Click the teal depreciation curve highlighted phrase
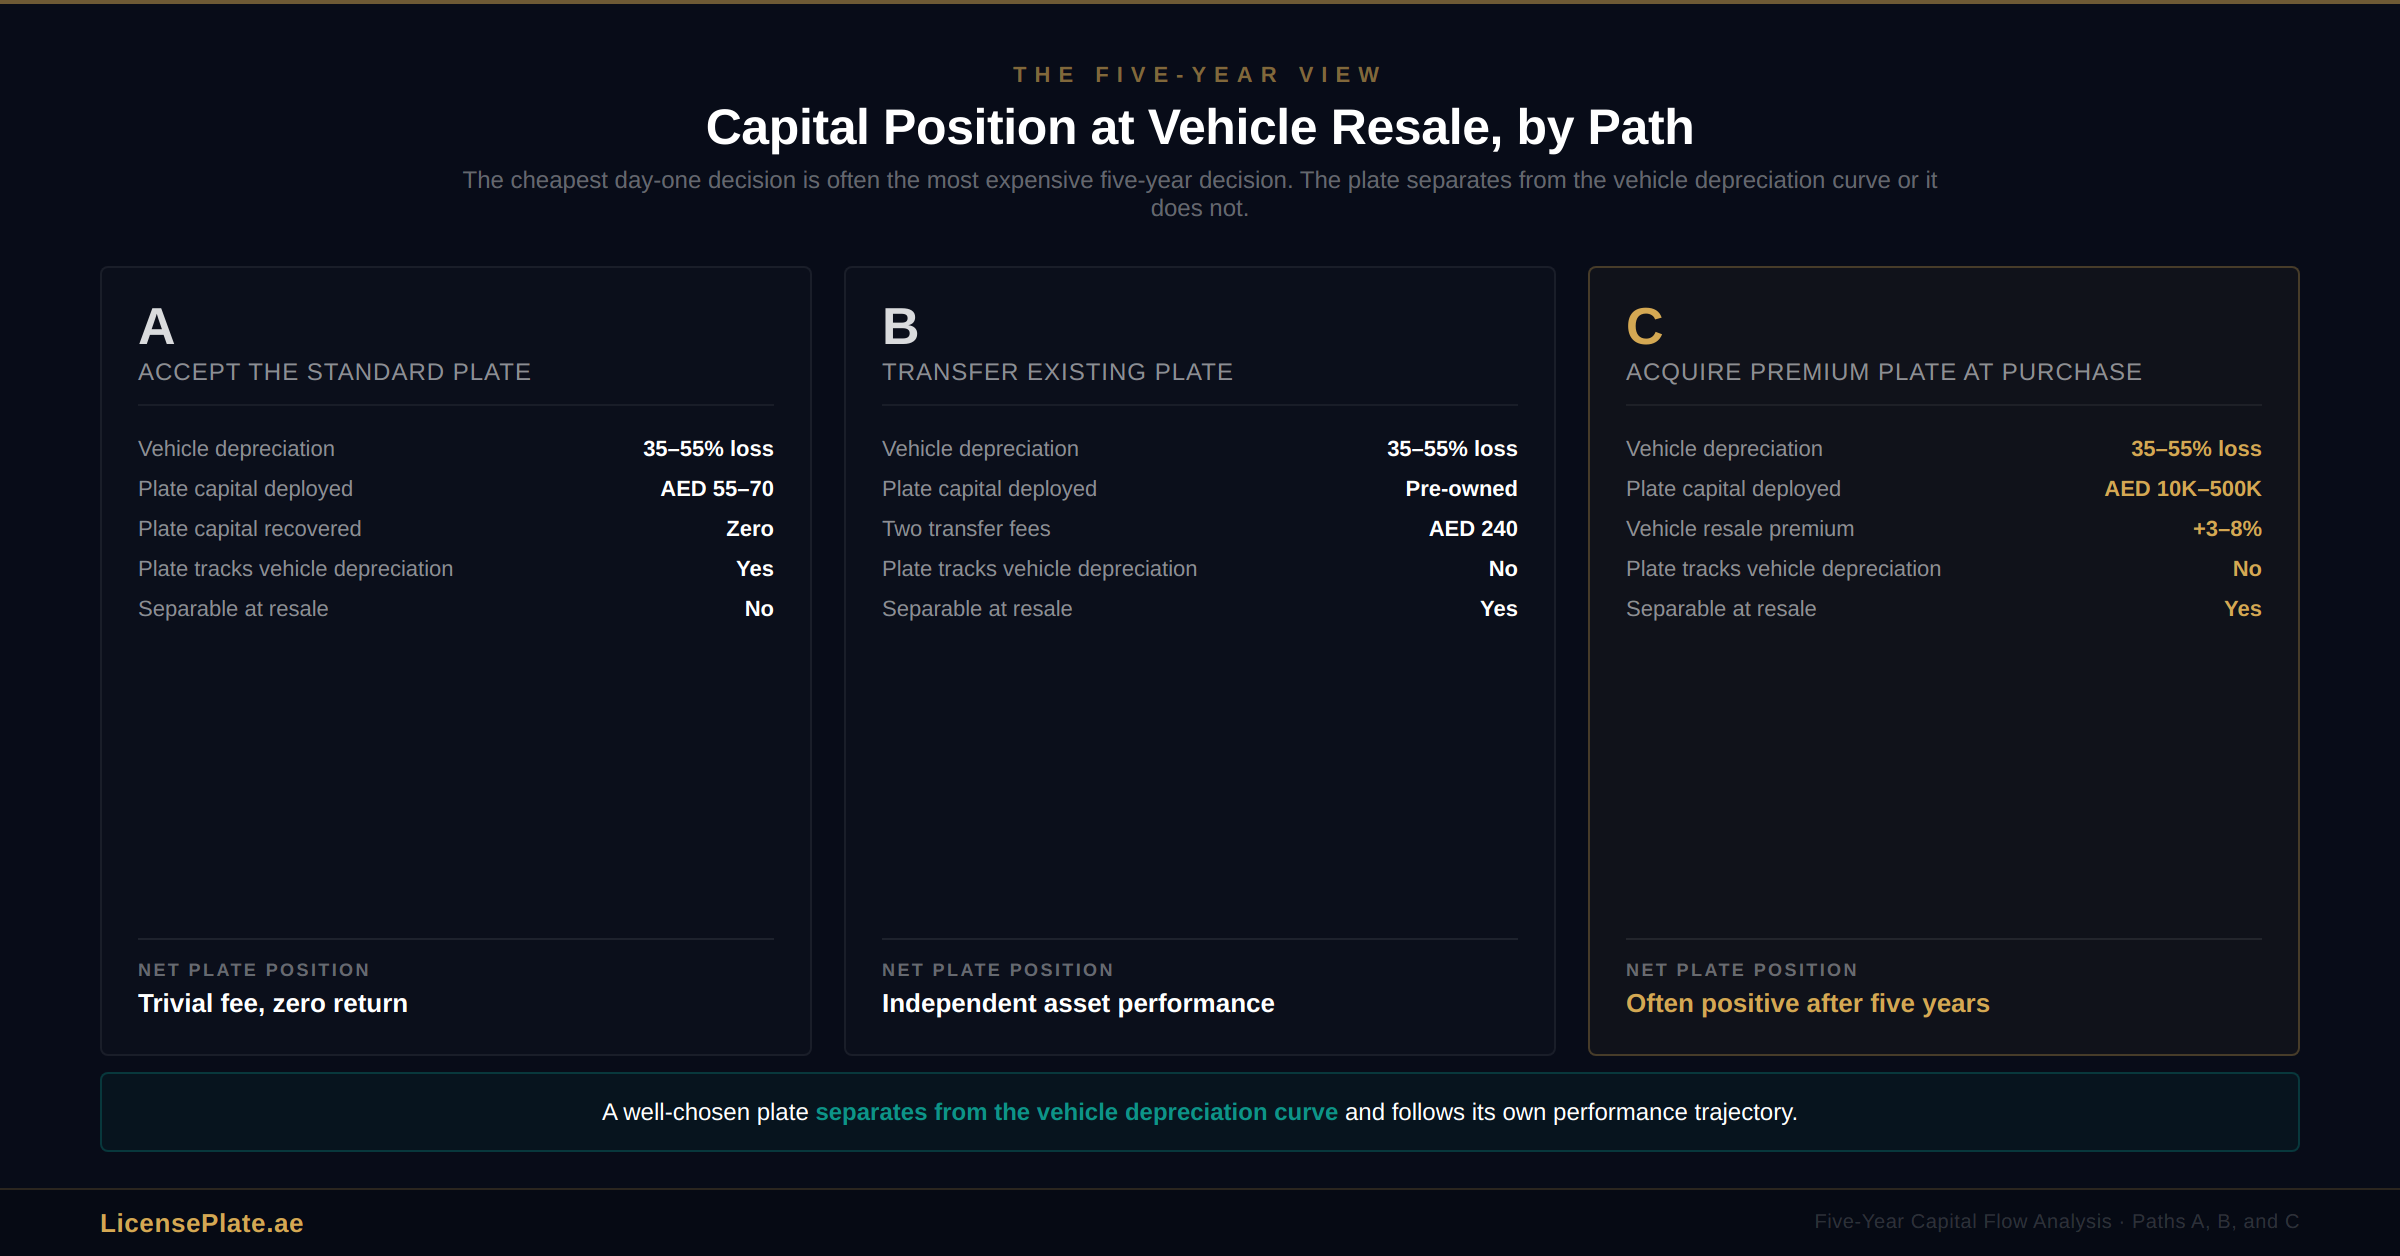This screenshot has height=1256, width=2400. (x=1076, y=1112)
